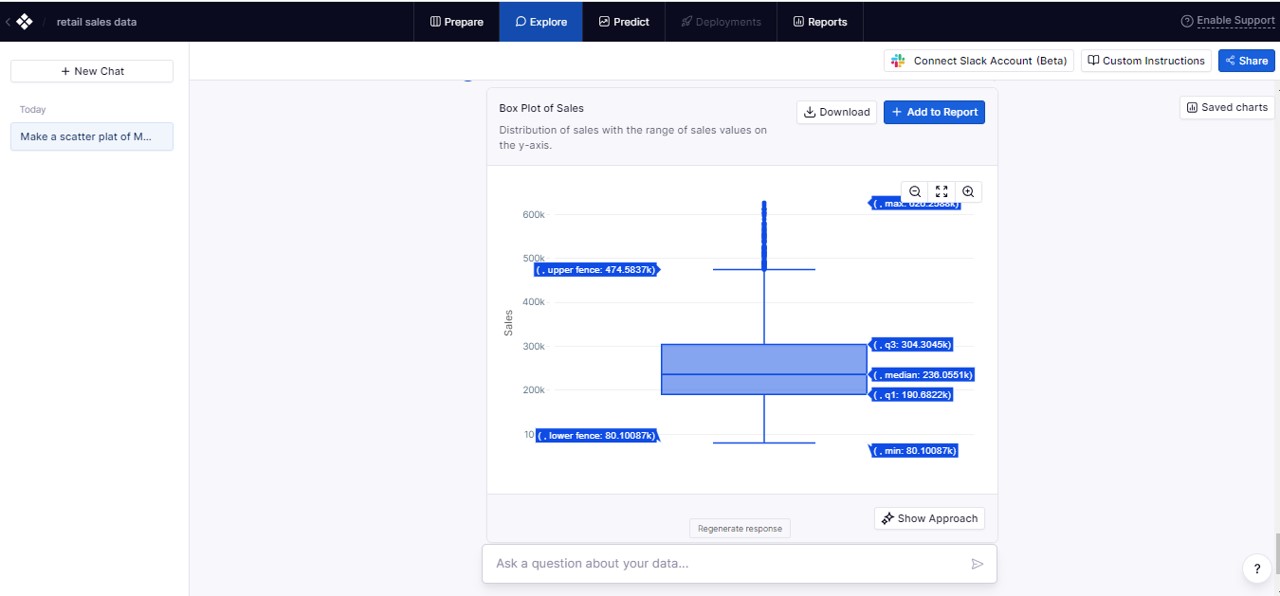Screen dimensions: 1280x596
Task: Expand the Show Approach section
Action: tap(929, 518)
